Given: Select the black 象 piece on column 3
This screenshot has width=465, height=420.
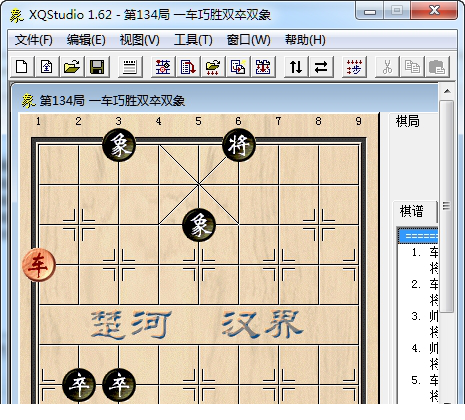Looking at the screenshot, I should 119,145.
